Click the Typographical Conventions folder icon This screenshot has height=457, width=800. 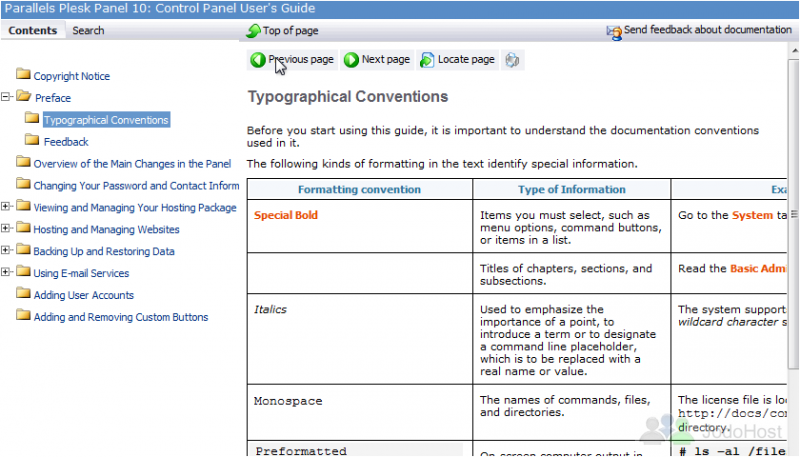(32, 118)
